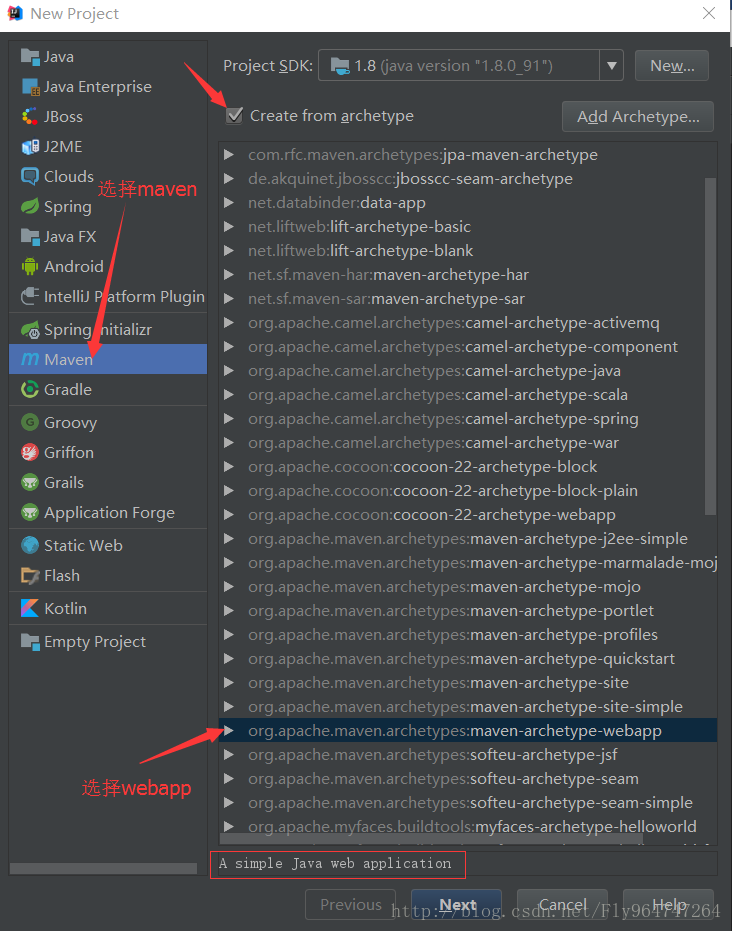Click the Grails icon
Image resolution: width=732 pixels, height=931 pixels.
pyautogui.click(x=30, y=482)
